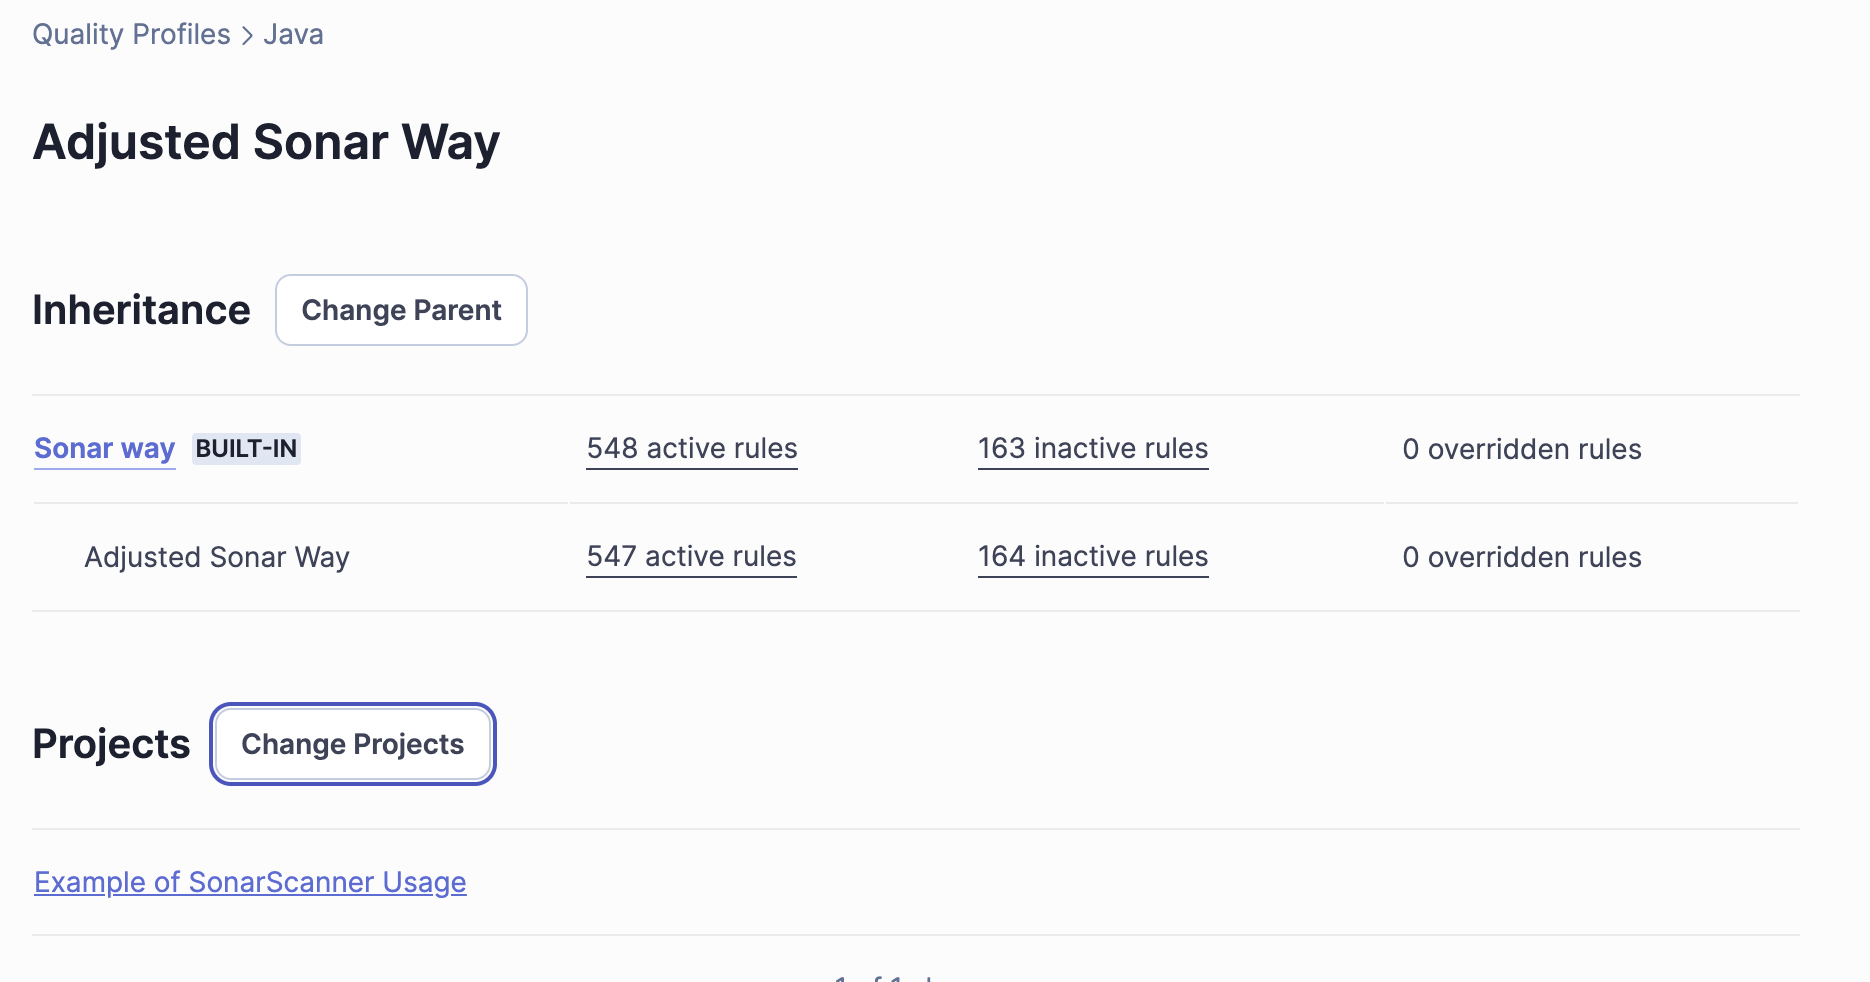Click the Projects section heading
The height and width of the screenshot is (982, 1870).
(x=111, y=744)
